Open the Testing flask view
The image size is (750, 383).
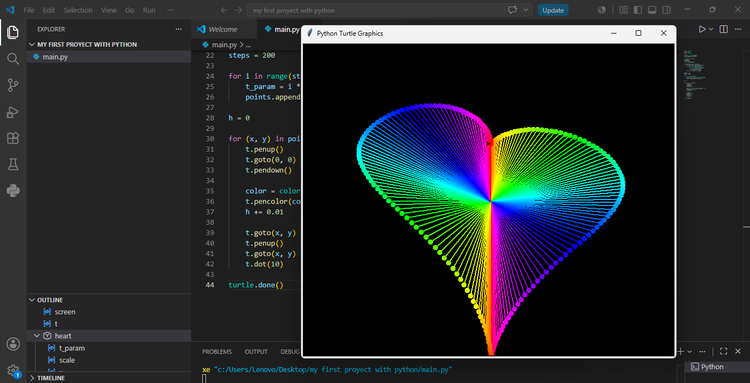click(x=13, y=165)
